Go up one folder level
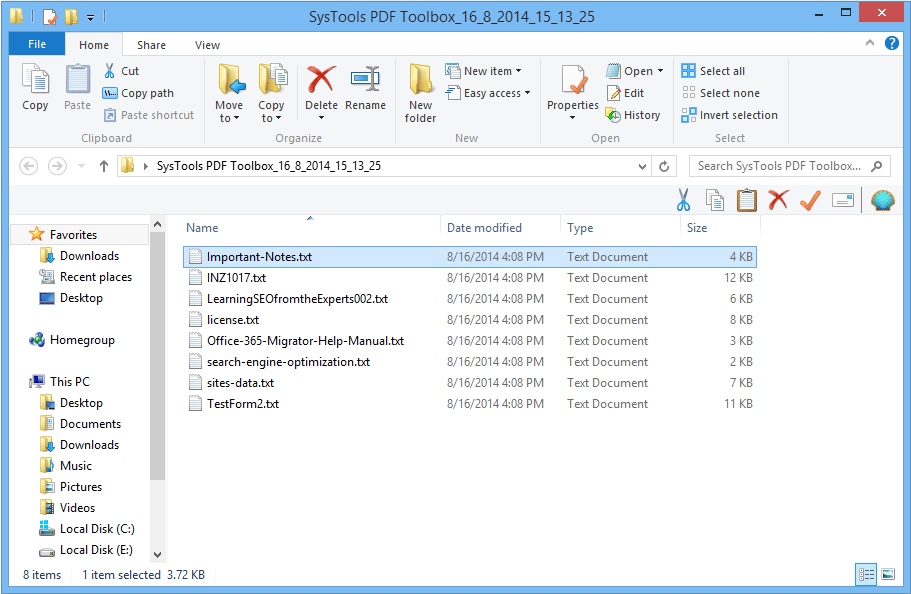The width and height of the screenshot is (911, 594). click(x=103, y=166)
